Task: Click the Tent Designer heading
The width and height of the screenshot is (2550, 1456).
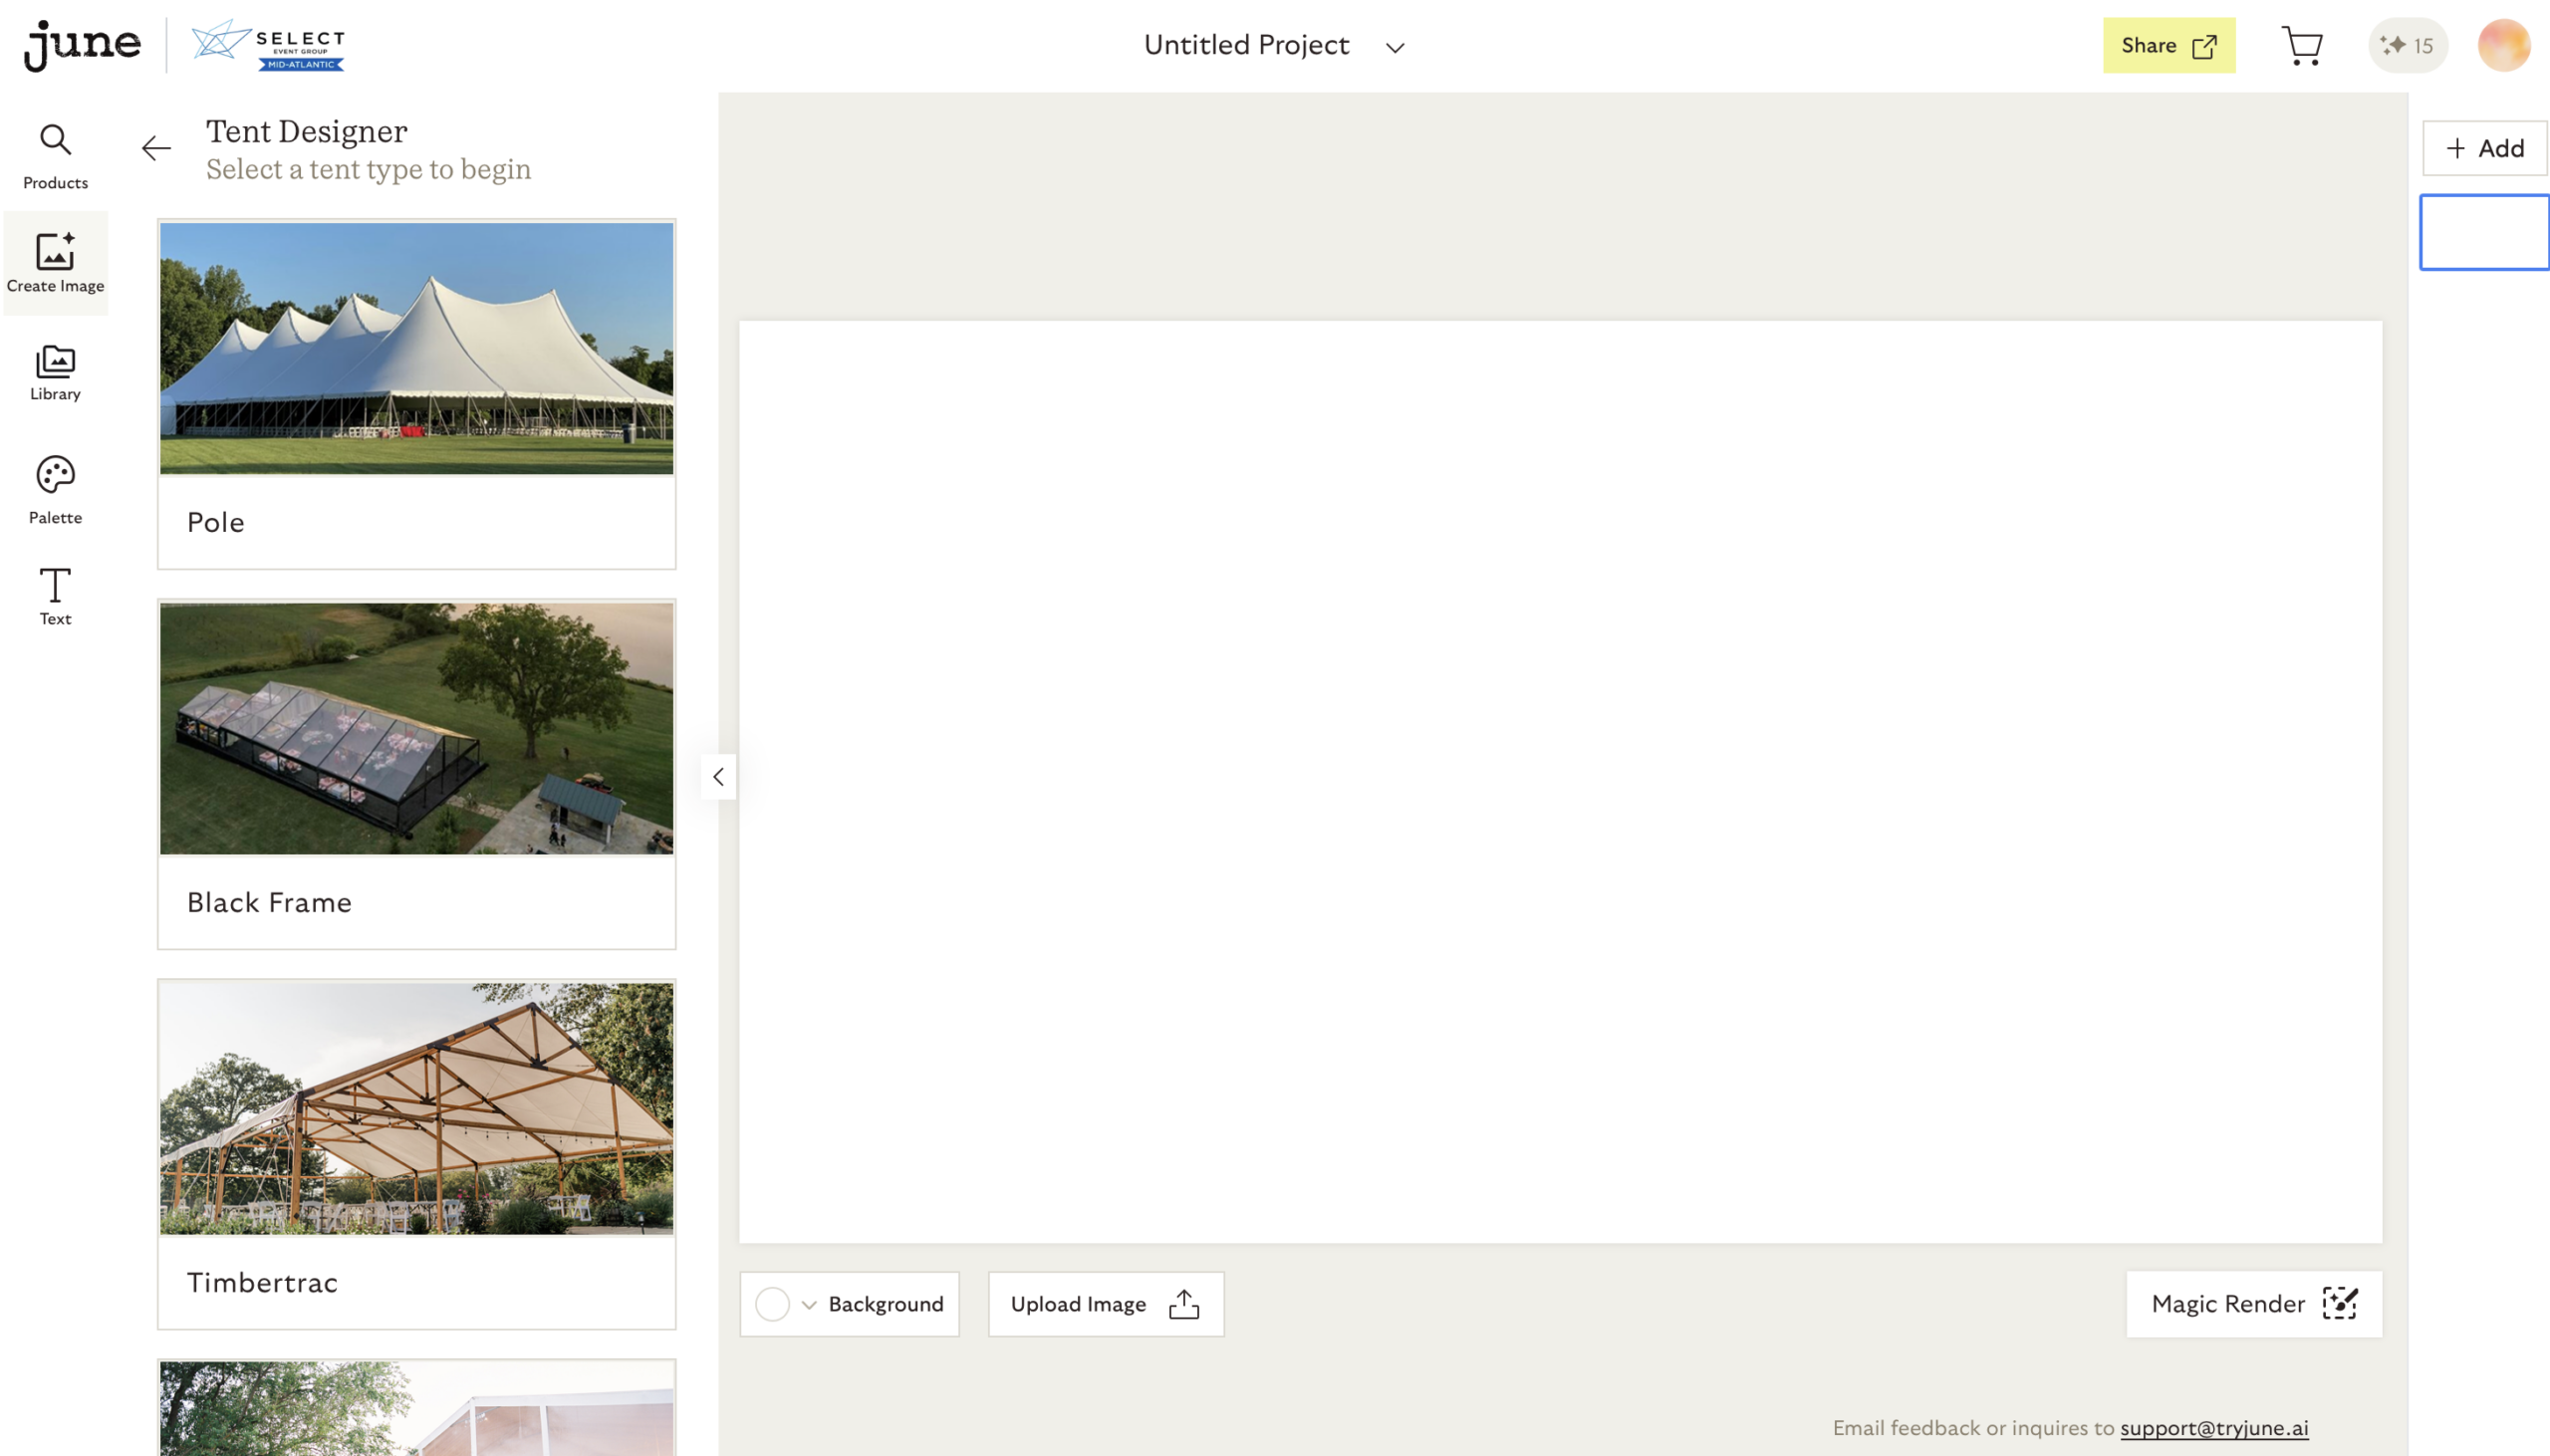Action: click(x=306, y=131)
